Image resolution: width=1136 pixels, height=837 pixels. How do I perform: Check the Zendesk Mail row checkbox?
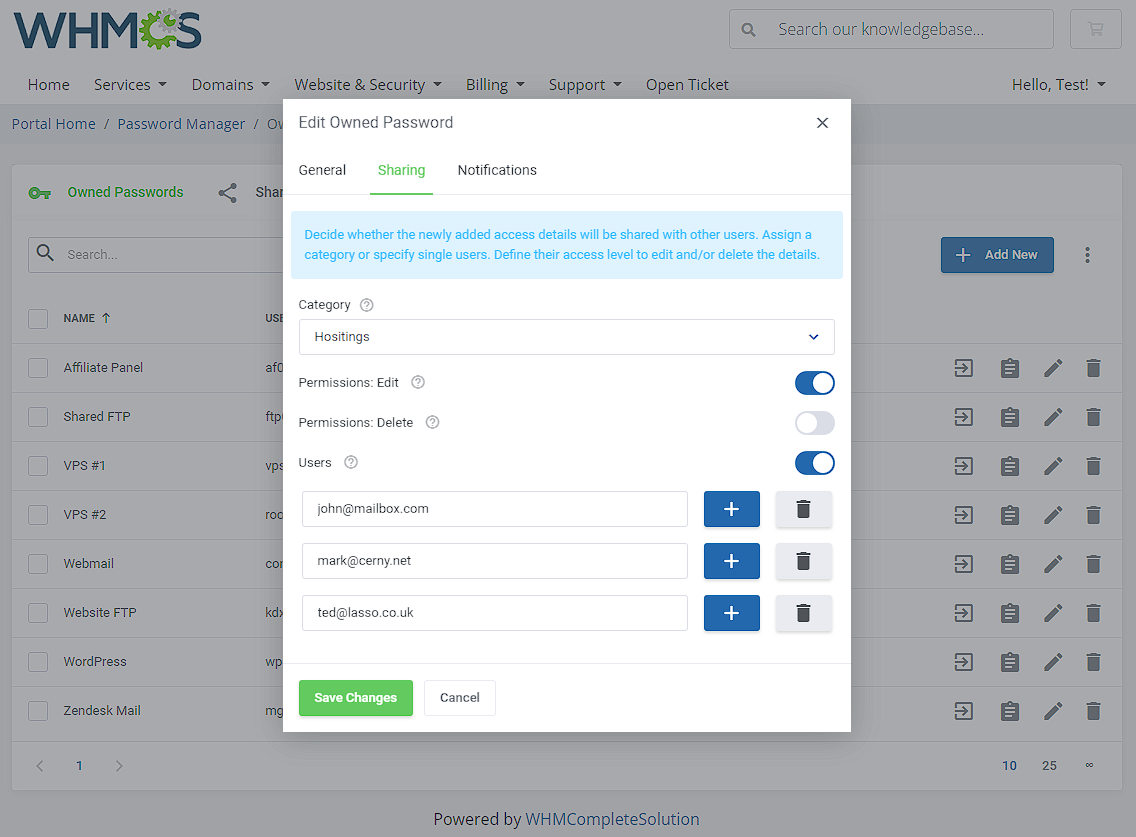pos(38,711)
